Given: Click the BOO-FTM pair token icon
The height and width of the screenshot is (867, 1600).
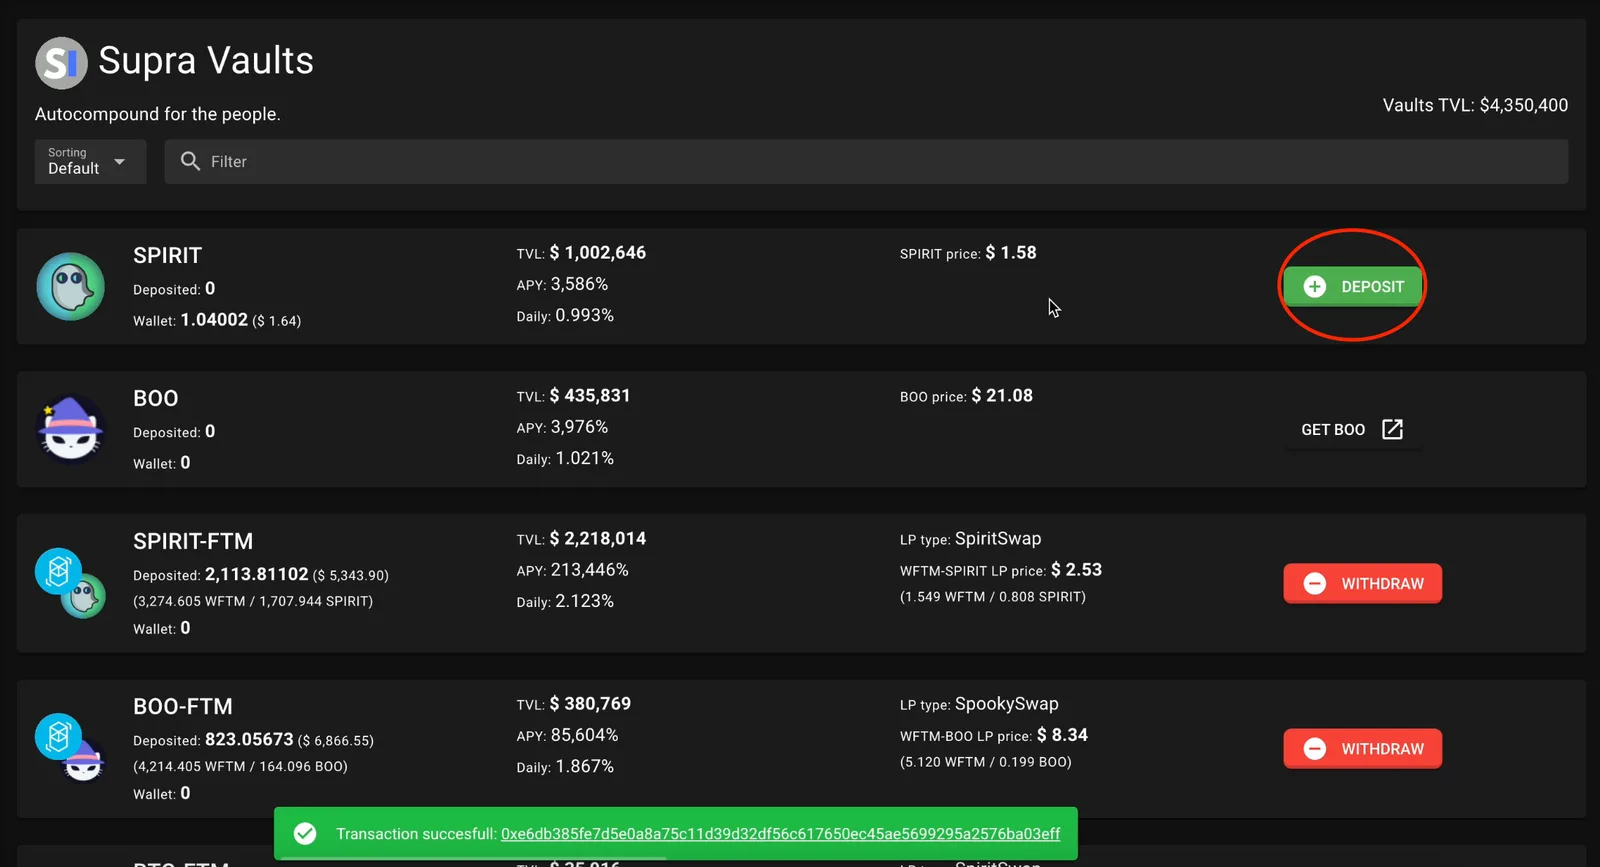Looking at the screenshot, I should coord(70,748).
